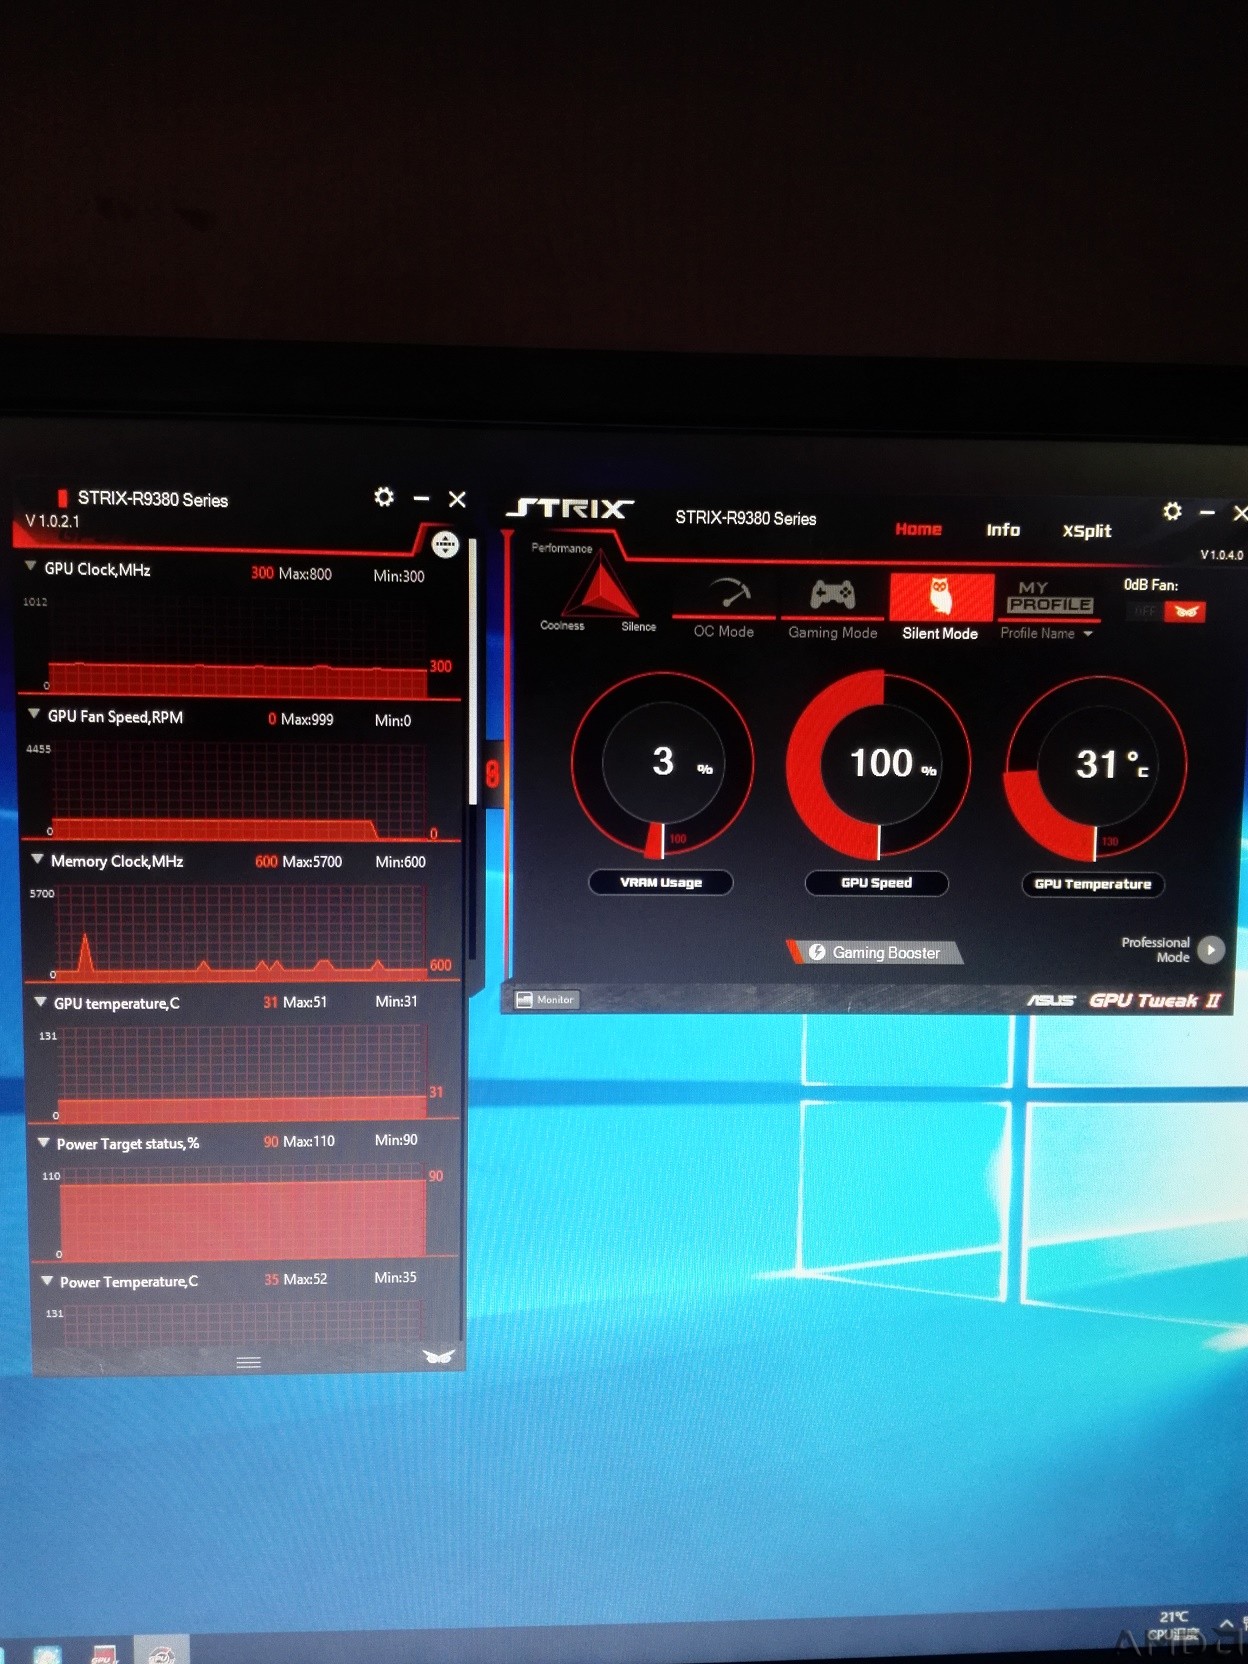1248x1664 pixels.
Task: Switch to the Info tab
Action: click(1003, 530)
